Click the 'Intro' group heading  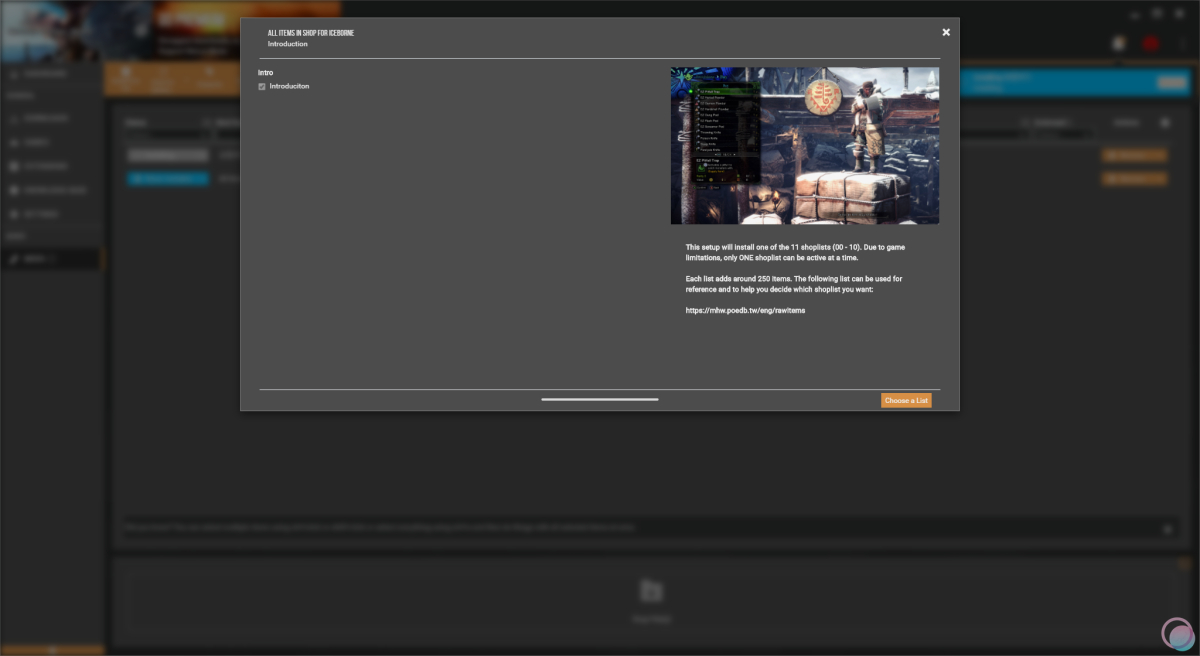point(266,73)
